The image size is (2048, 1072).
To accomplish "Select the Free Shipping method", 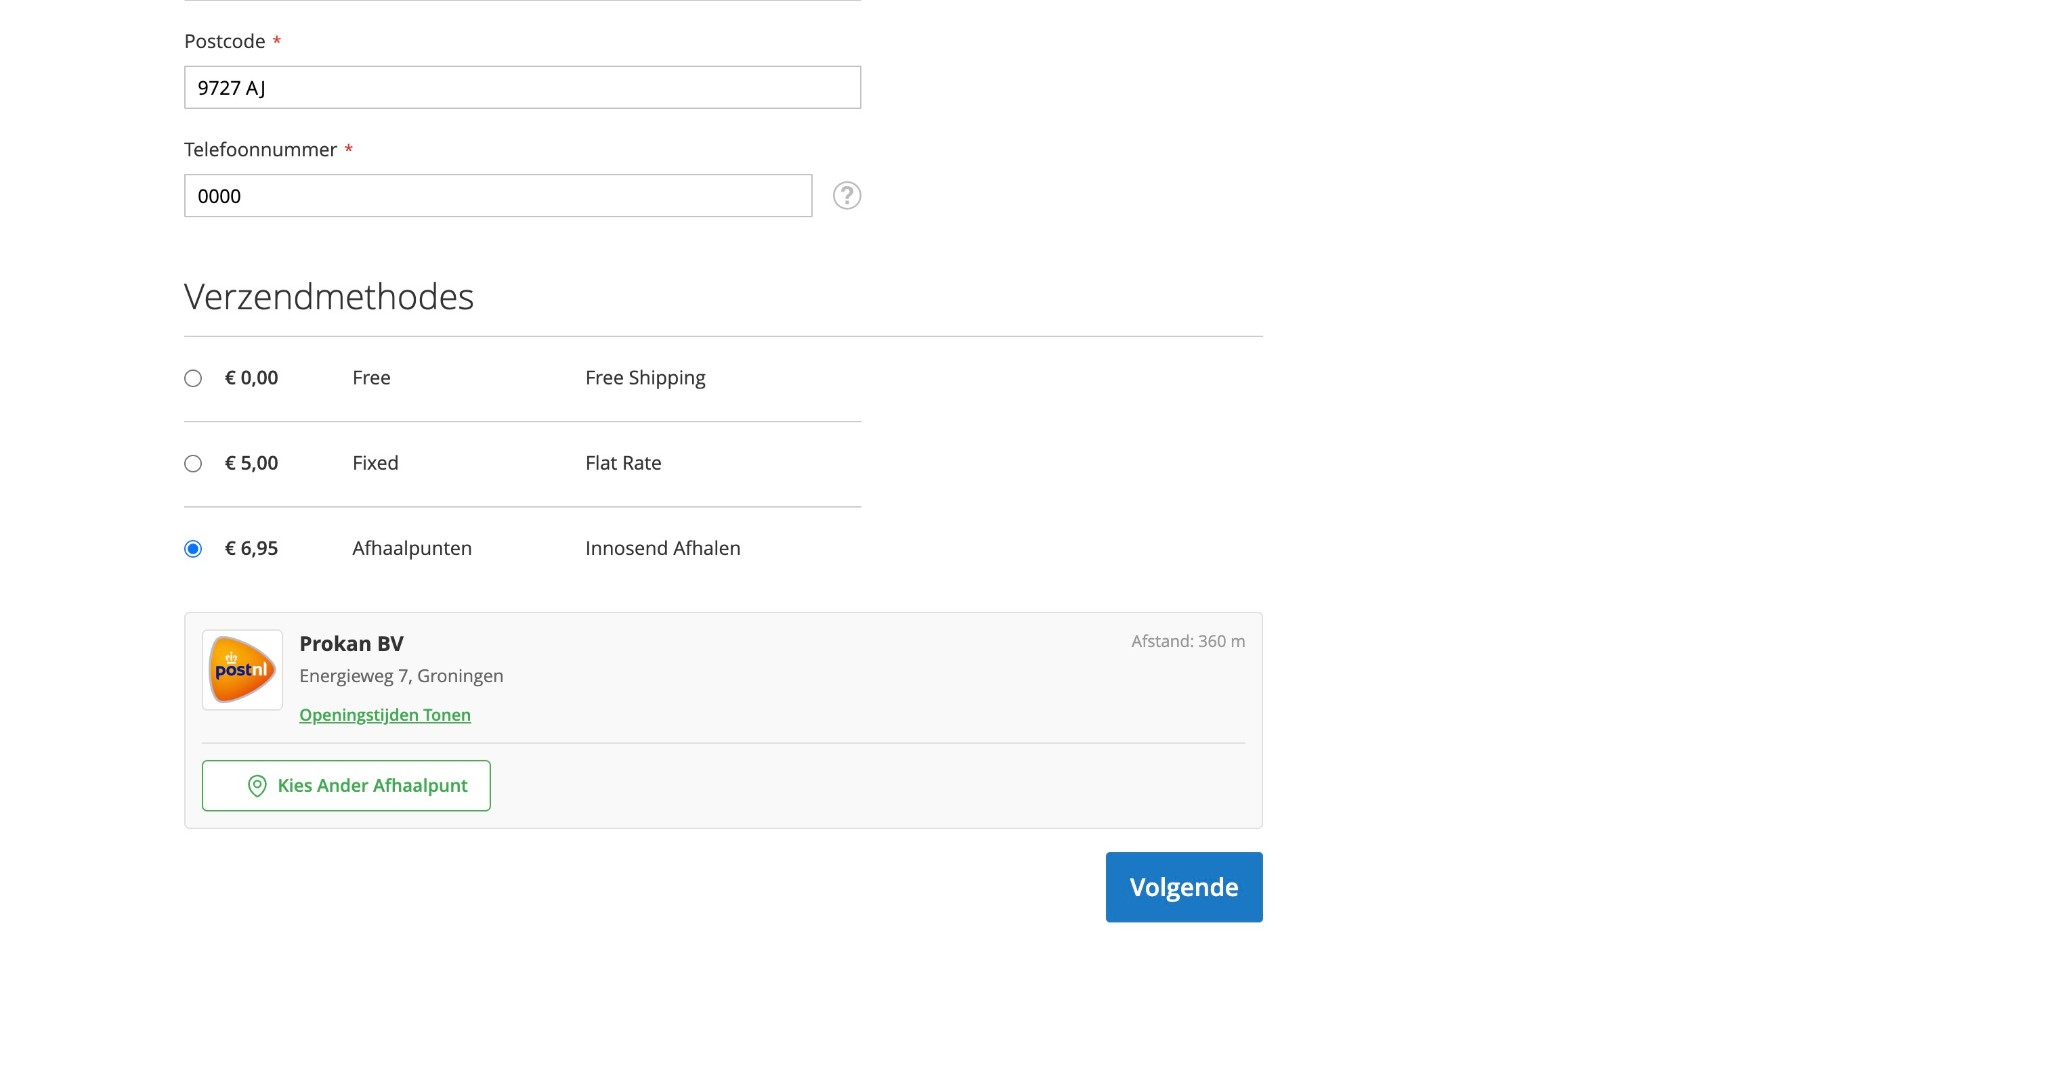I will 193,378.
